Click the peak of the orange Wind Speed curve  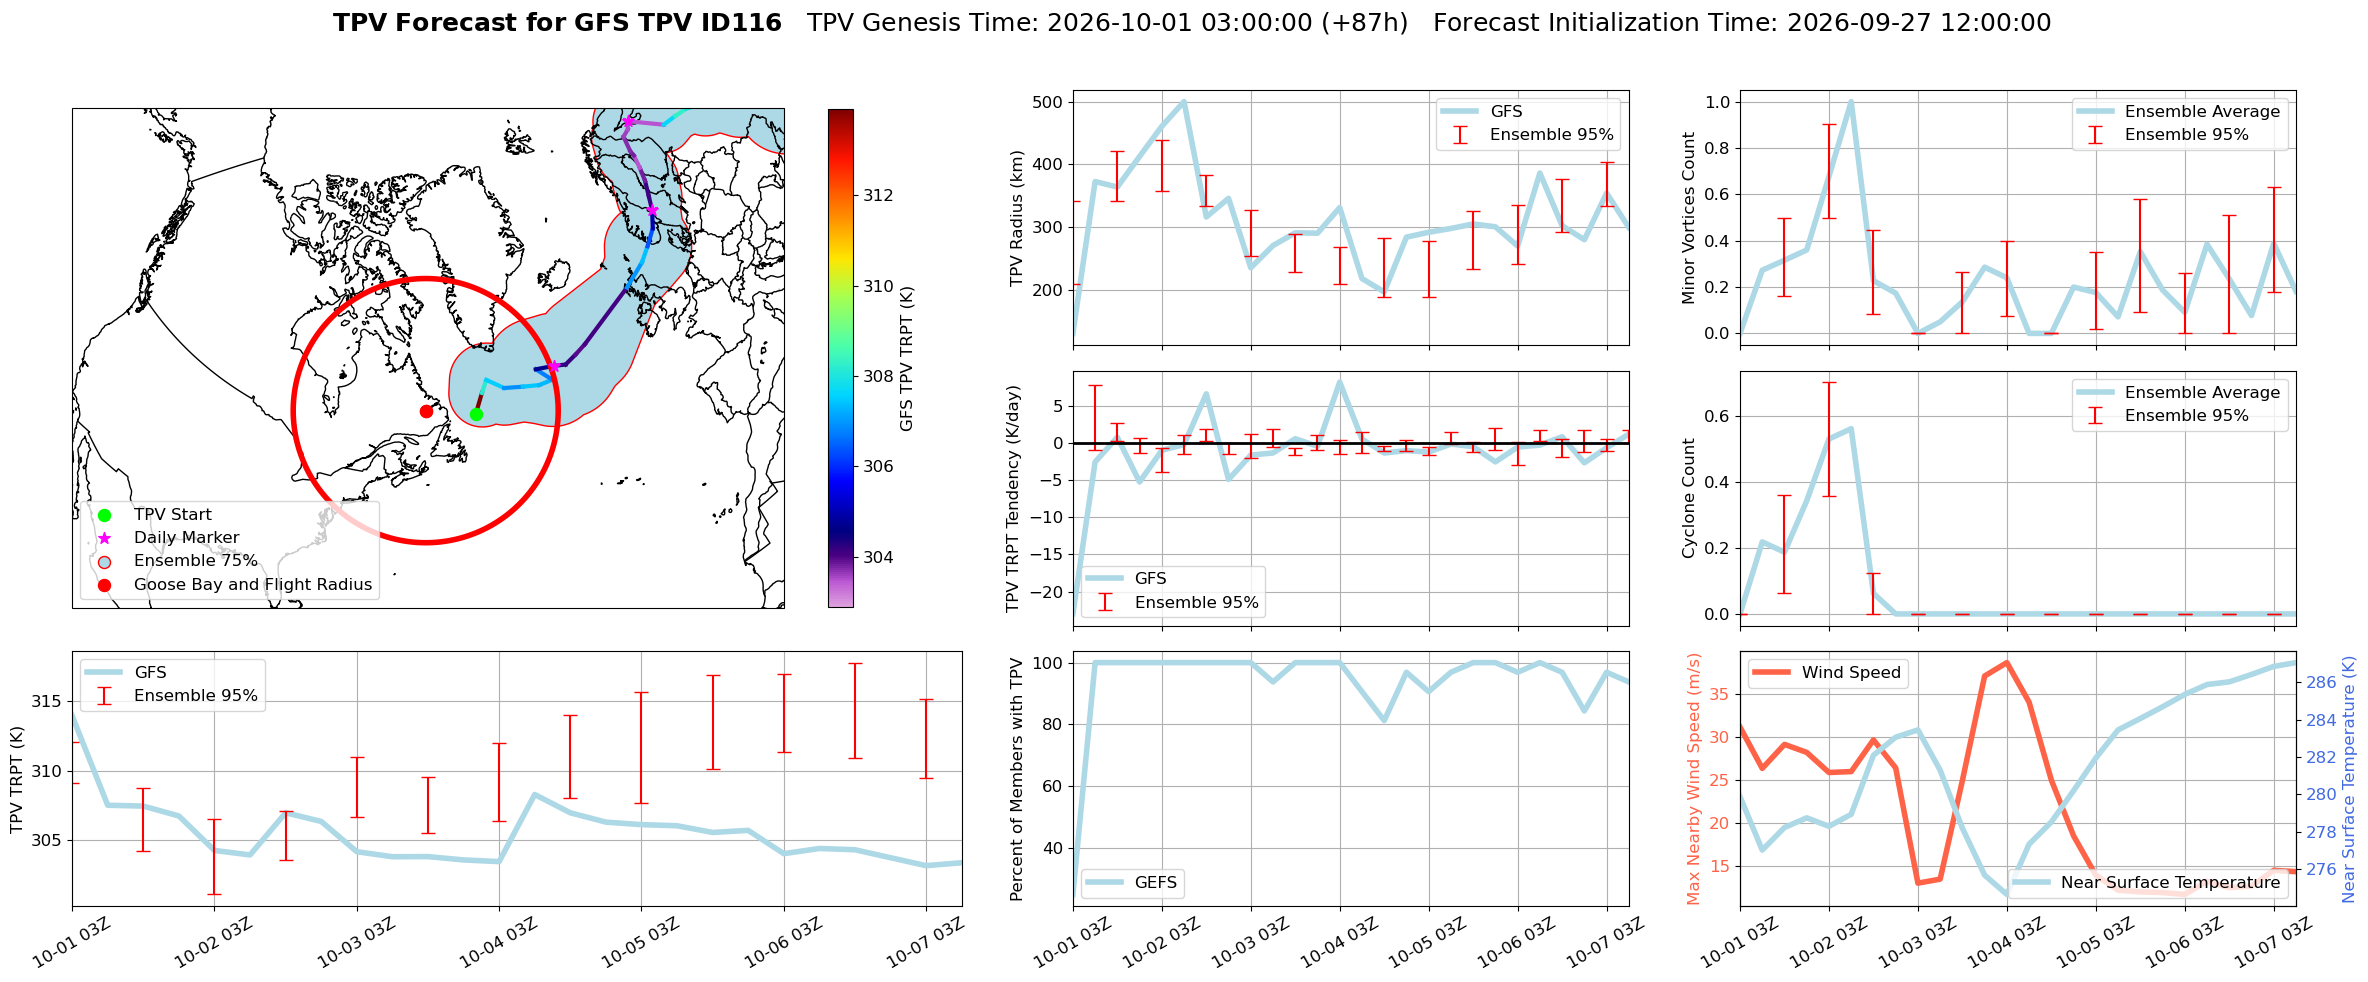(x=2006, y=662)
